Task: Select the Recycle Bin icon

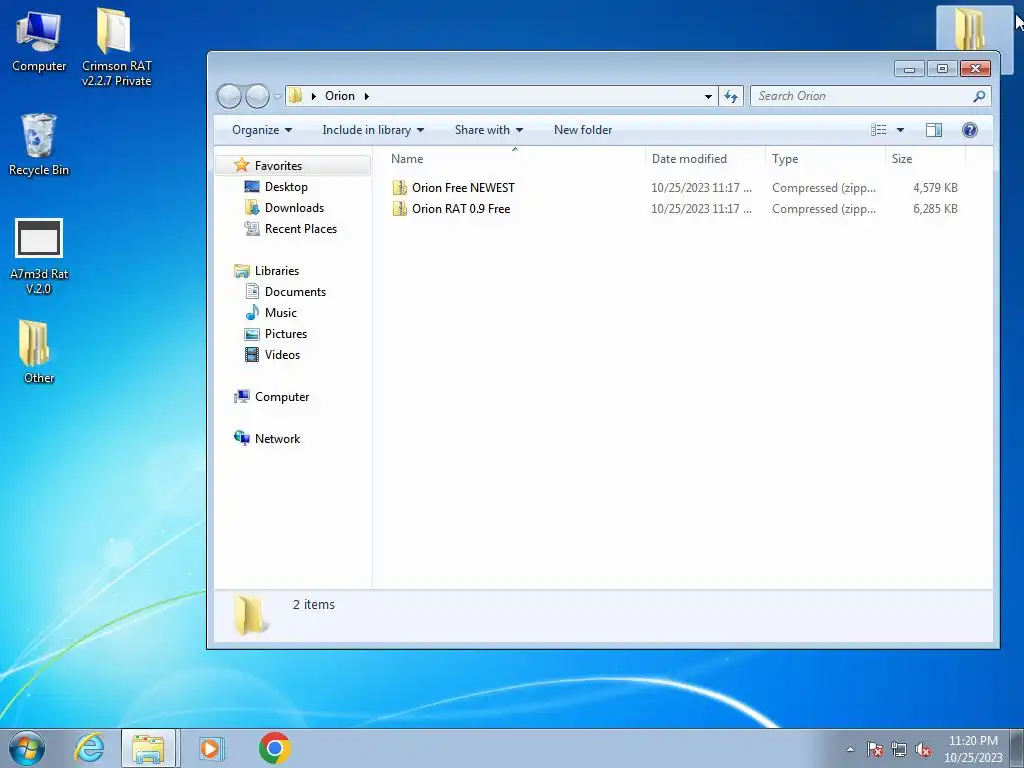Action: (x=39, y=145)
